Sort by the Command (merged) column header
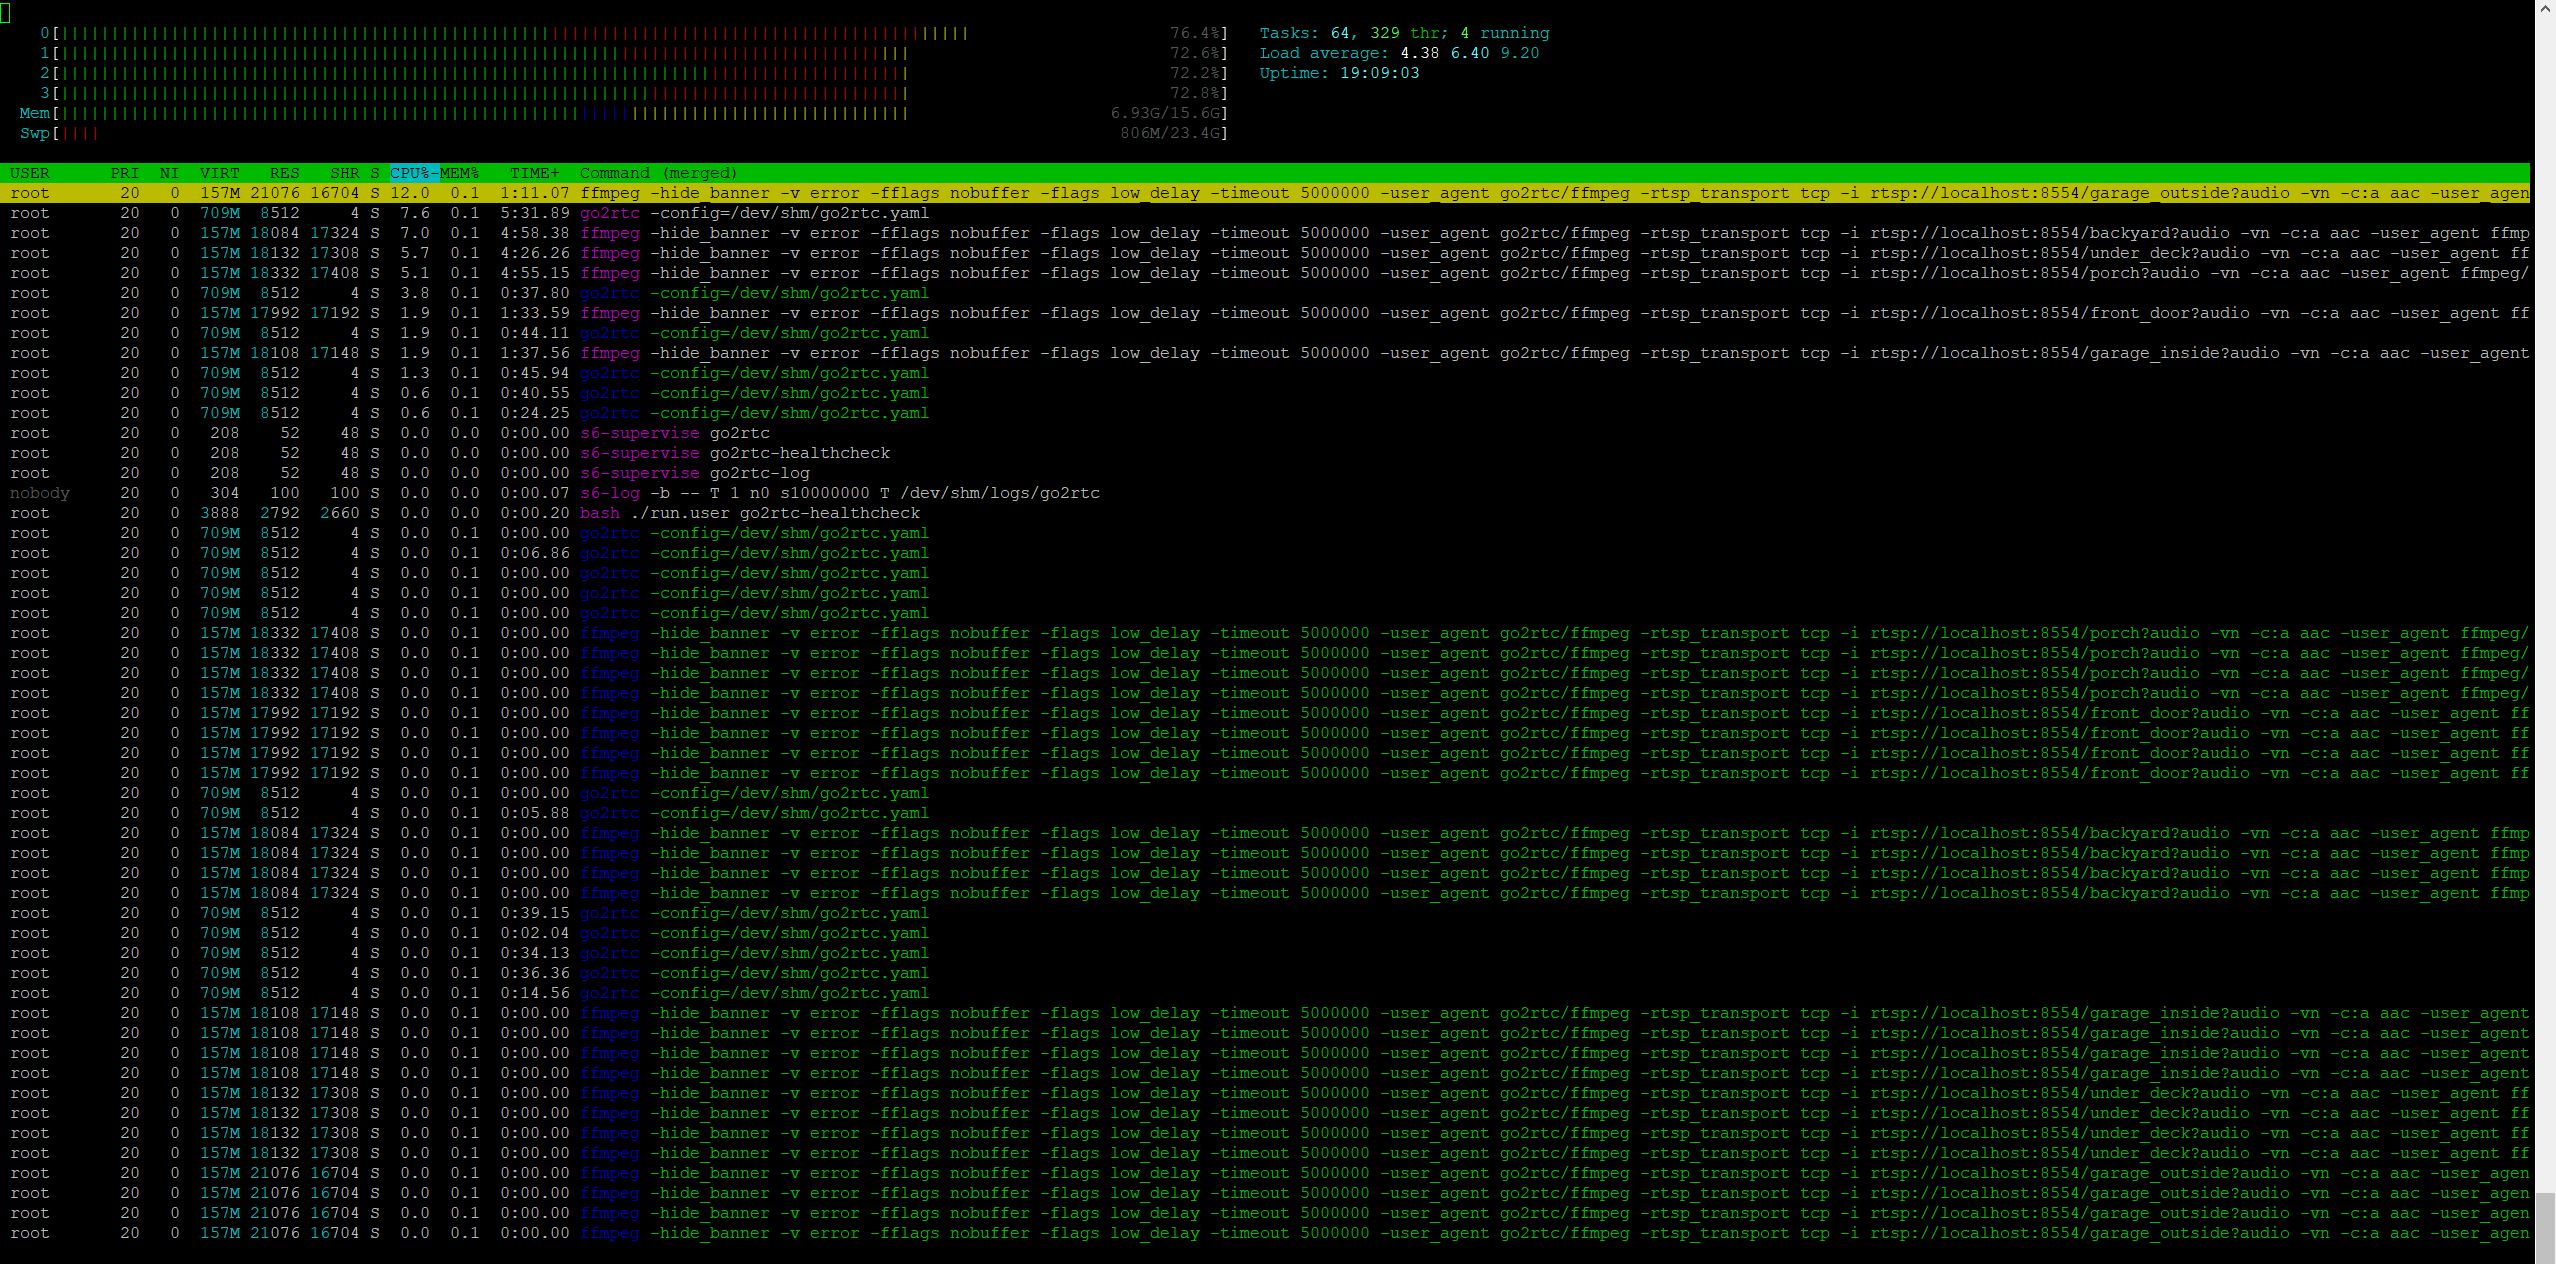Viewport: 2556px width, 1264px height. point(656,173)
